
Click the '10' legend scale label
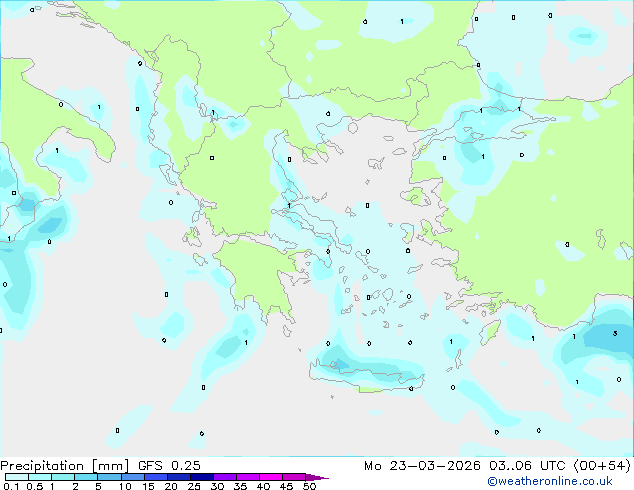point(125,486)
